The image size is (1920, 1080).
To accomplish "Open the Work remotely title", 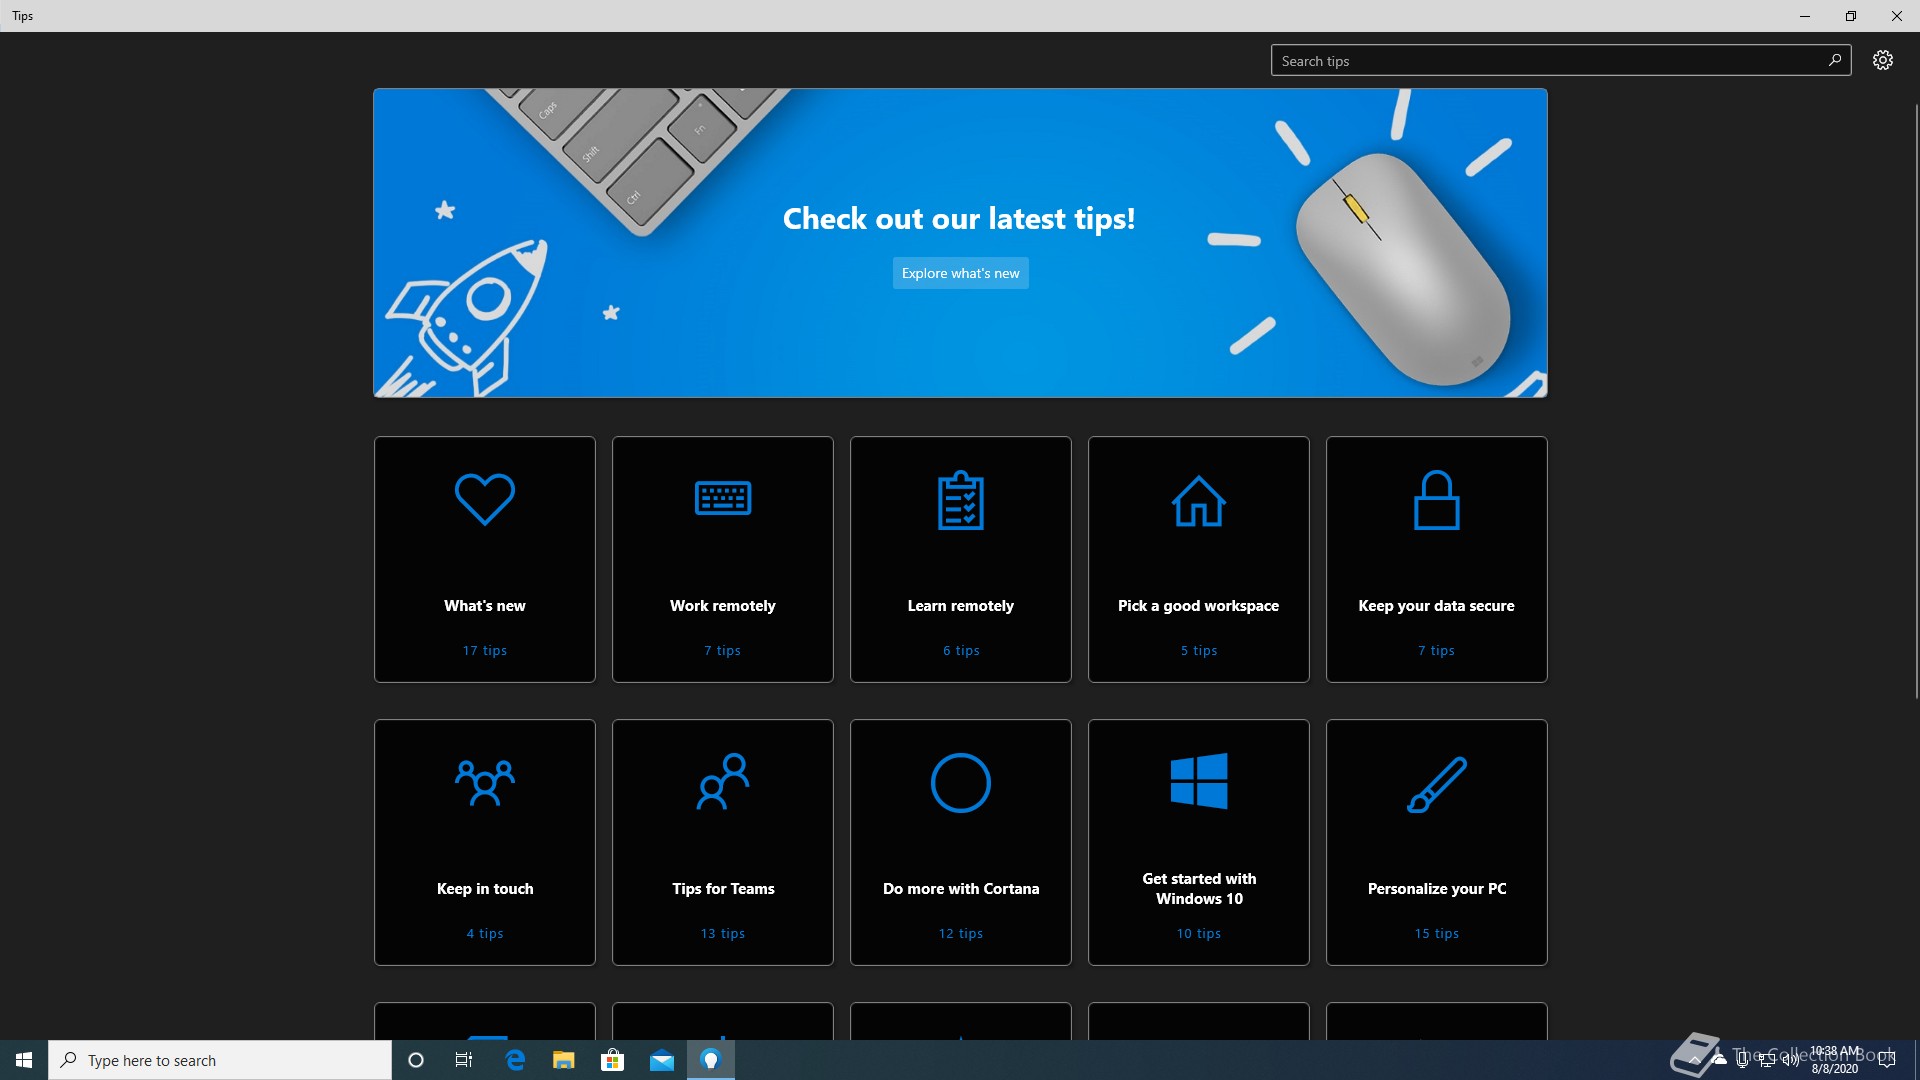I will point(723,606).
